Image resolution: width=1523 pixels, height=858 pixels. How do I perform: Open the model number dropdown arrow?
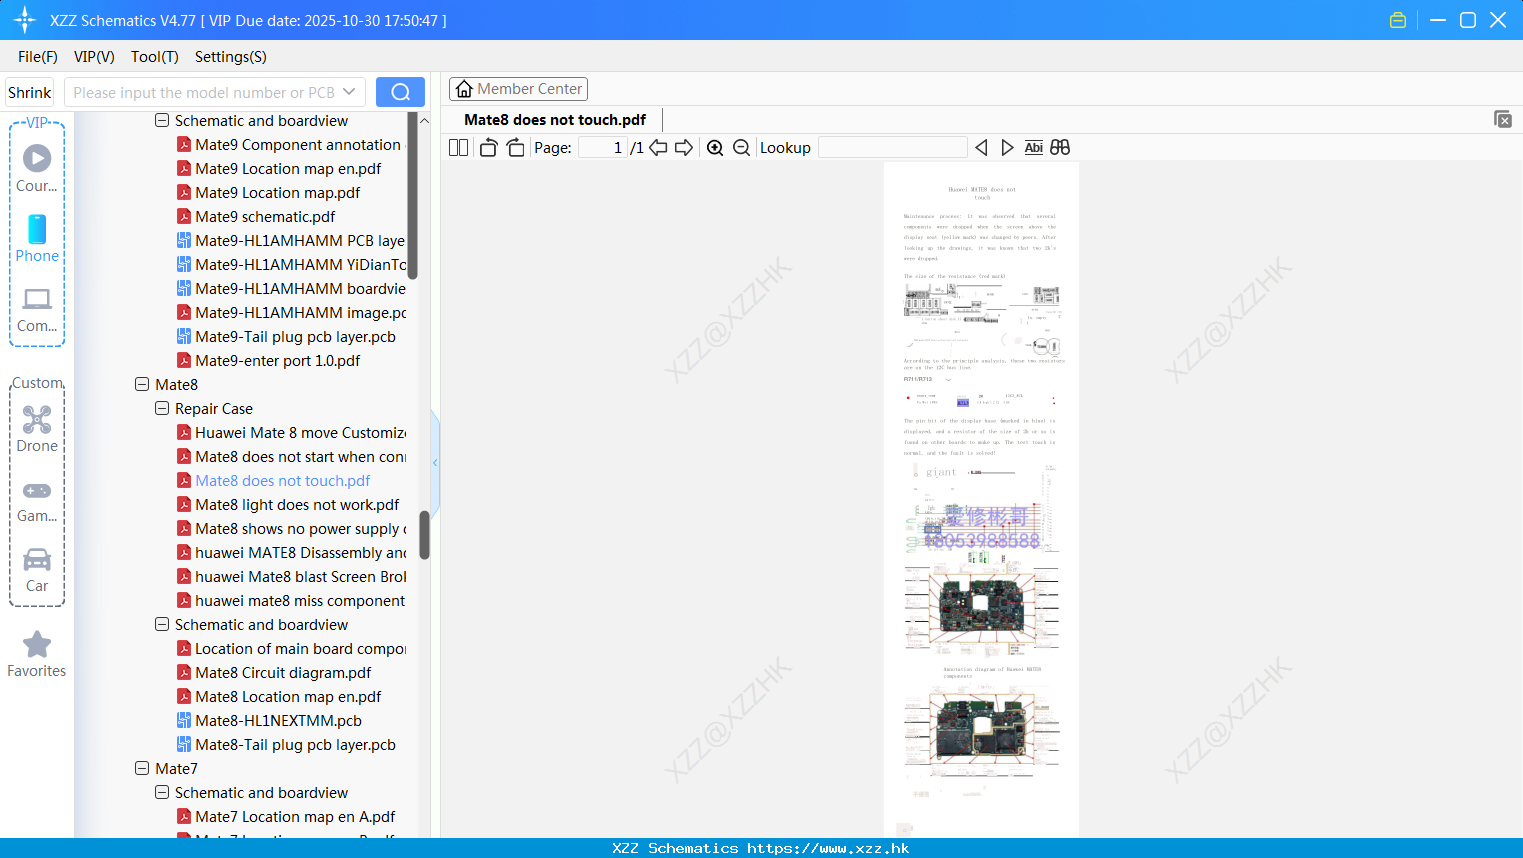(349, 92)
